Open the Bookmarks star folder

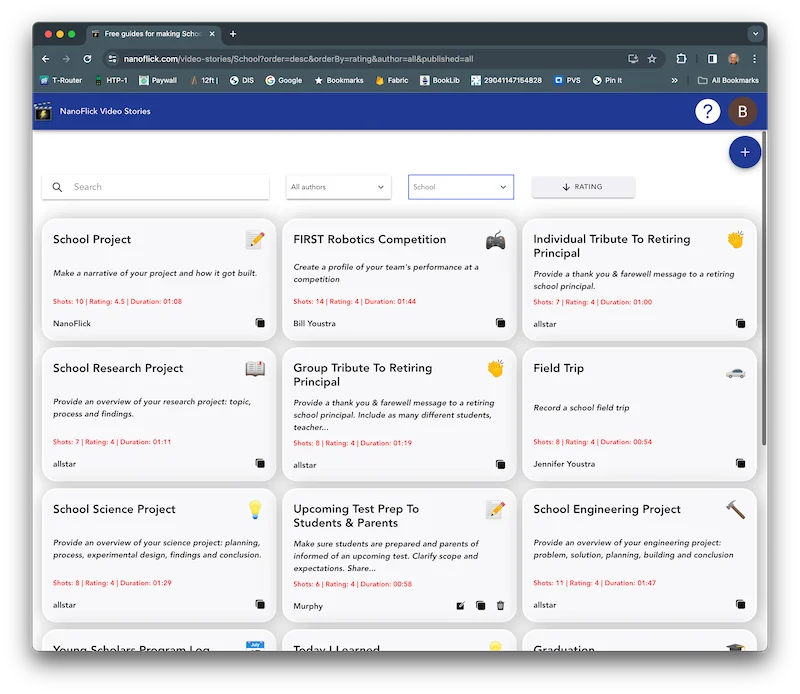(339, 81)
